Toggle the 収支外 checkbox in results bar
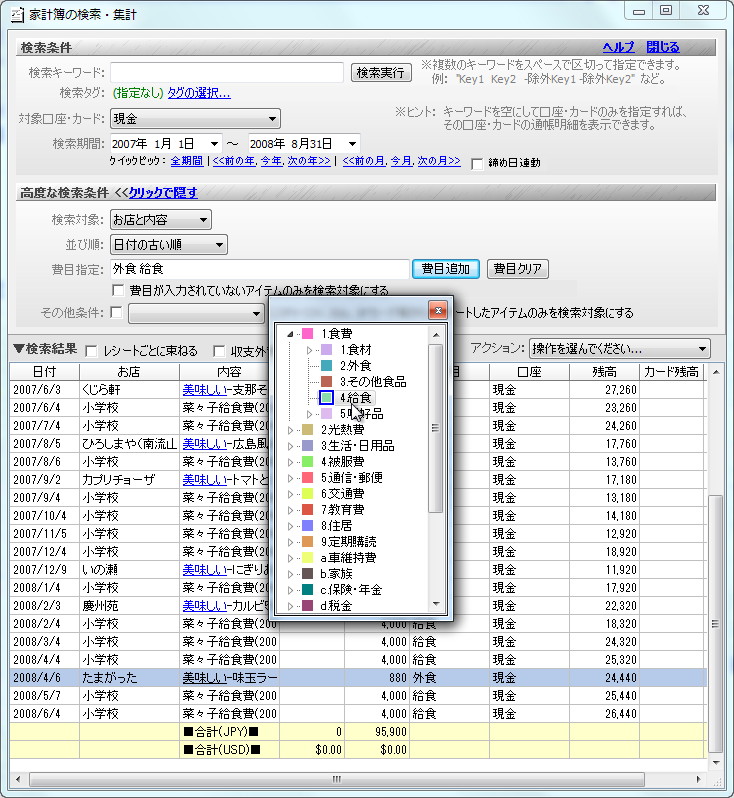This screenshot has width=734, height=798. tap(219, 351)
